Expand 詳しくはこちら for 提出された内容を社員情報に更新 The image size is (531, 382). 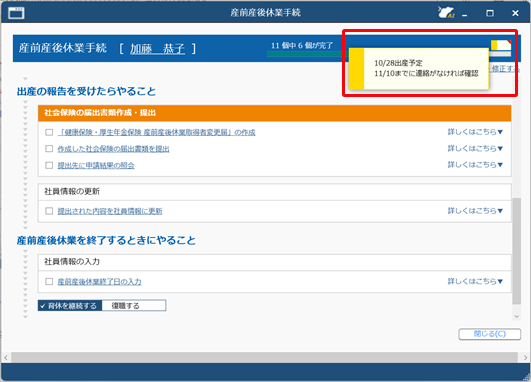(x=475, y=211)
